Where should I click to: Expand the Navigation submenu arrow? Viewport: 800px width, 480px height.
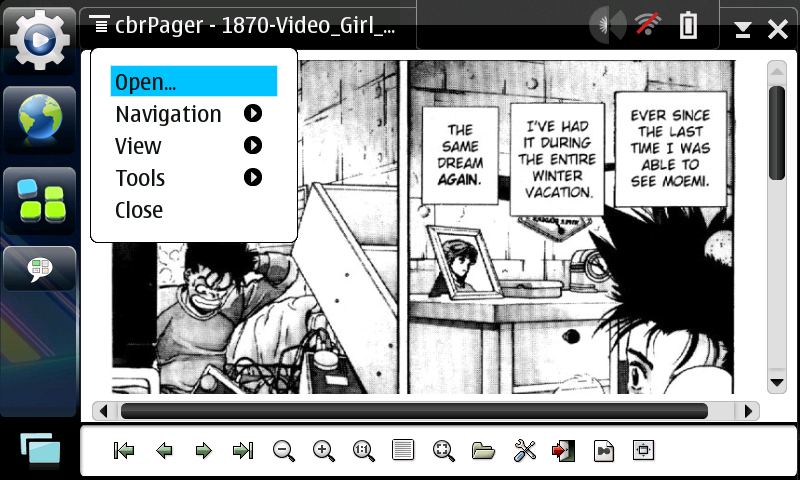(253, 113)
